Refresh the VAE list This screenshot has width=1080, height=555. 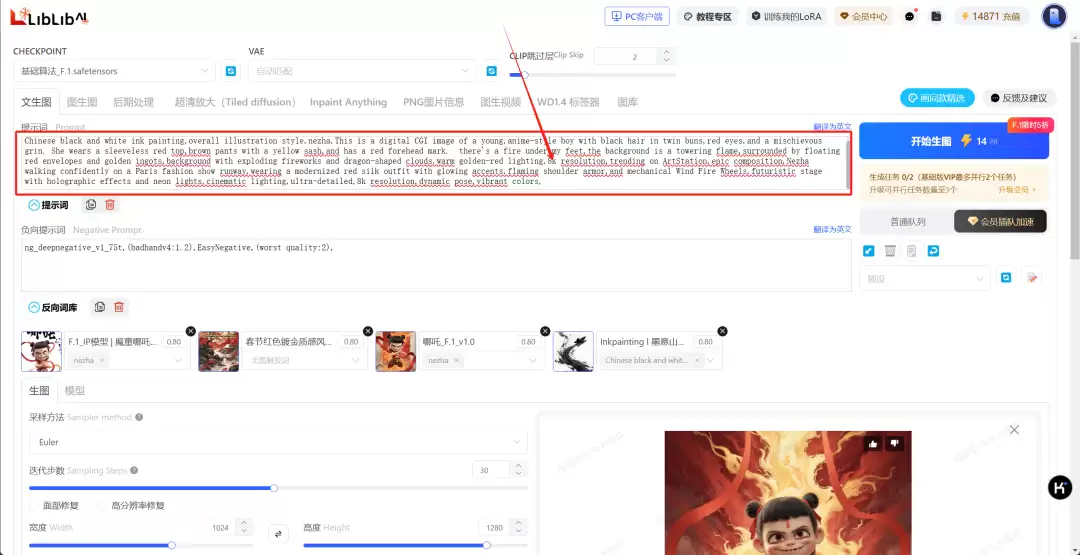tap(492, 71)
